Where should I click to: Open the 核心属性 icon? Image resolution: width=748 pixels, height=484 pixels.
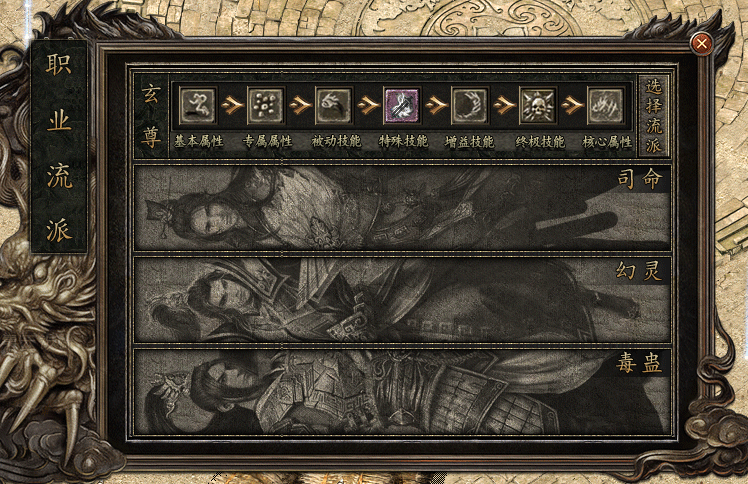pyautogui.click(x=606, y=105)
